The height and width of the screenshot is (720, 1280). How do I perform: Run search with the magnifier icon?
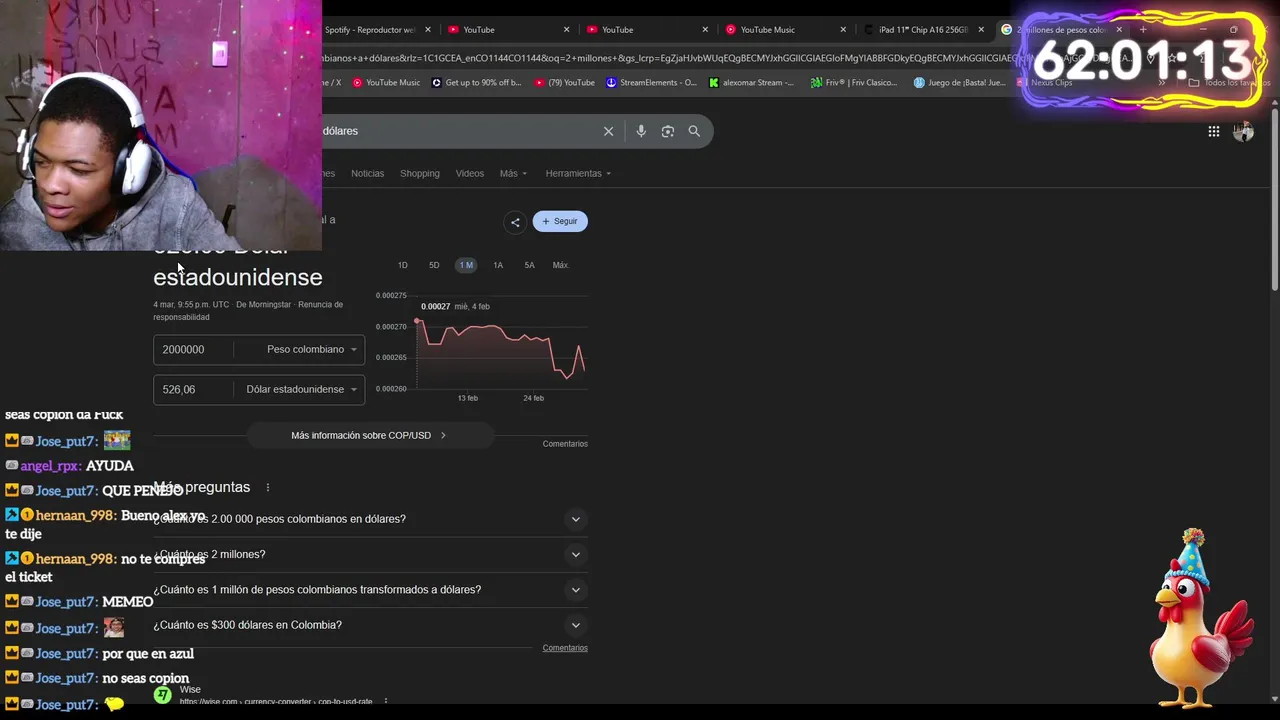[x=694, y=131]
